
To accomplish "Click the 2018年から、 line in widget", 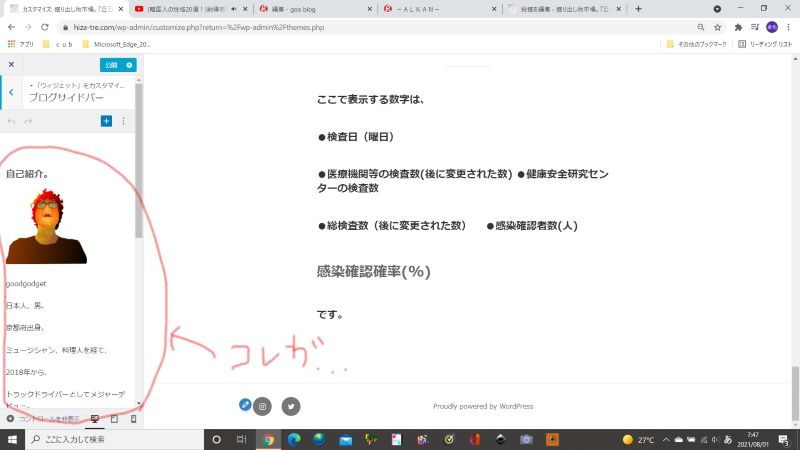I will [27, 372].
